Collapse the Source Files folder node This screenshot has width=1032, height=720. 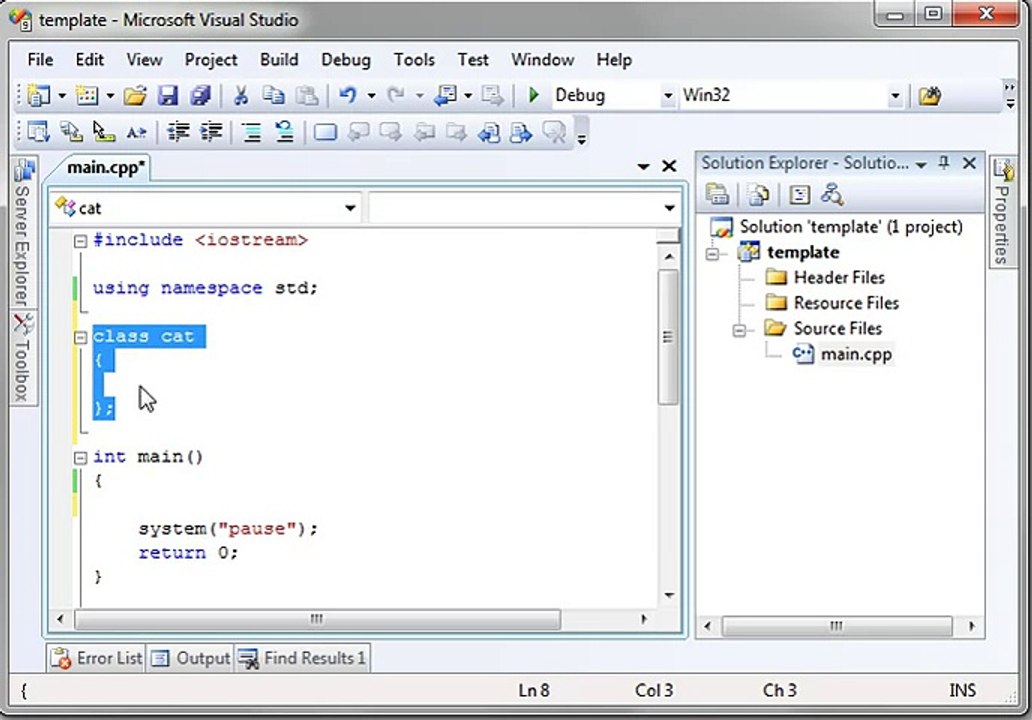click(740, 330)
